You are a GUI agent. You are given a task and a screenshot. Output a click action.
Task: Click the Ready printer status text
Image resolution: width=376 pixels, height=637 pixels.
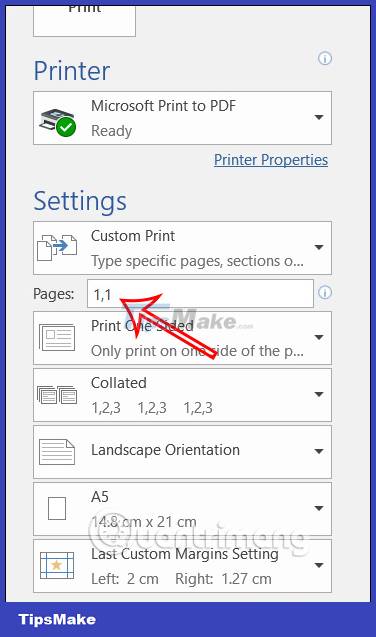112,131
